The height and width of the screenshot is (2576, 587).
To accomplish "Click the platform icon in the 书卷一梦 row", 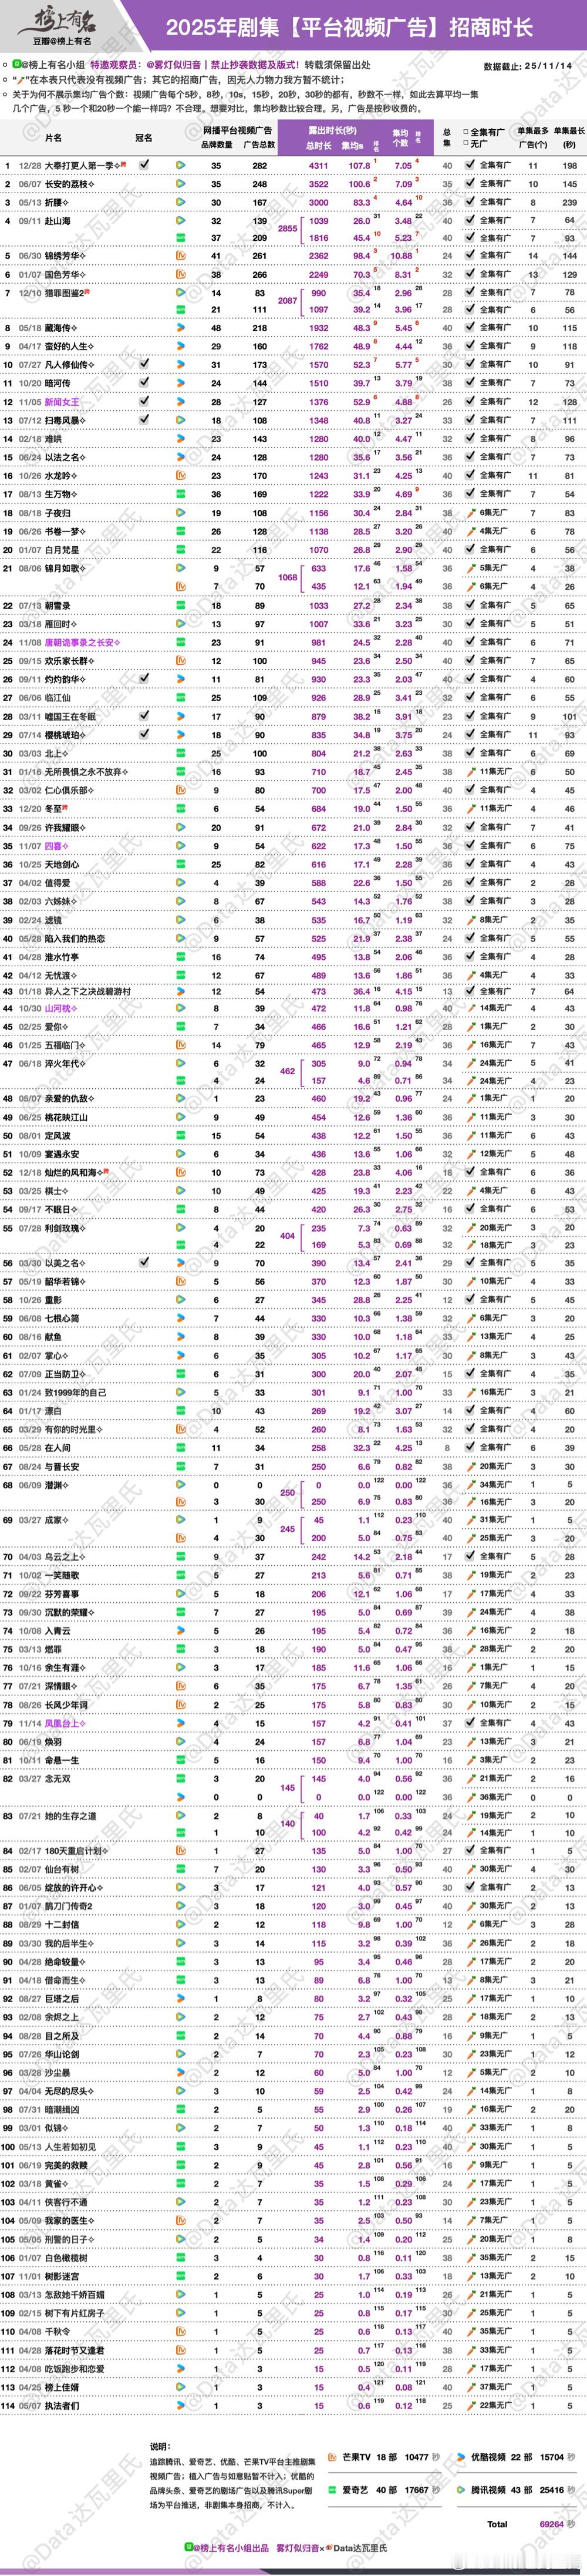I will [181, 531].
